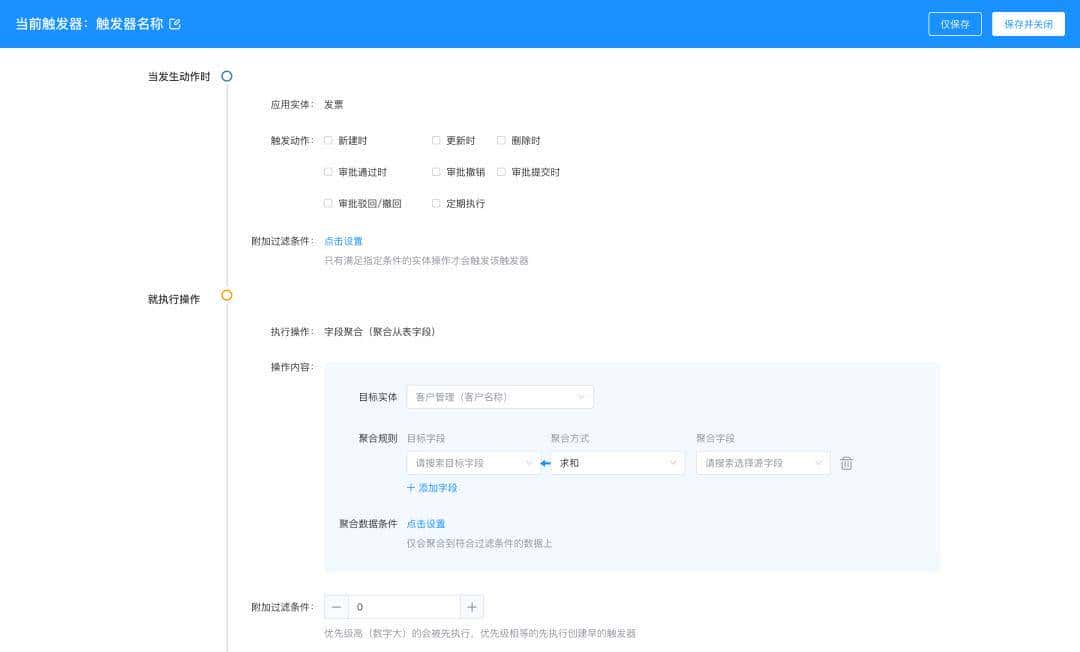Open 点击设置 under 附加过滤条件
The image size is (1080, 652).
click(x=343, y=241)
